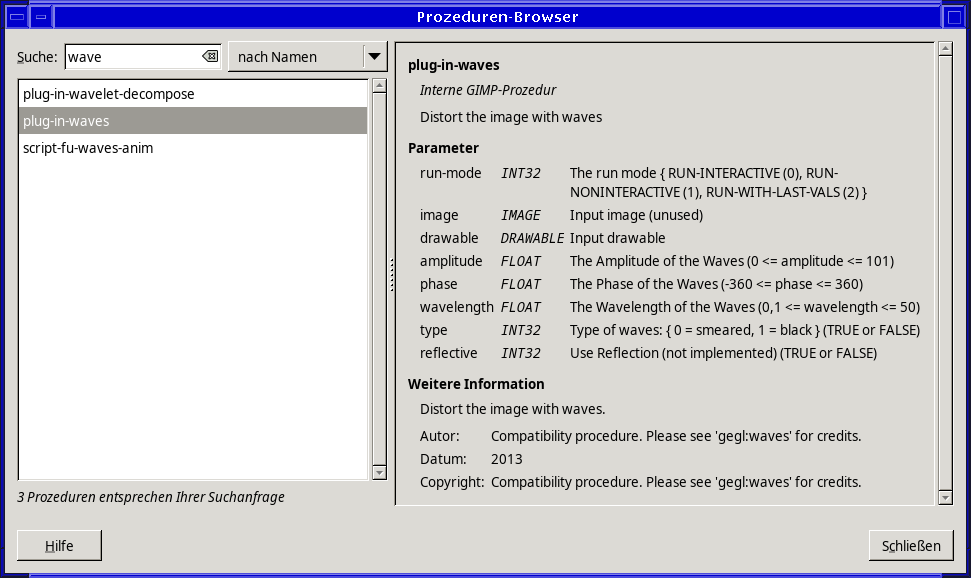
Task: Click the Hilfe button
Action: point(59,546)
